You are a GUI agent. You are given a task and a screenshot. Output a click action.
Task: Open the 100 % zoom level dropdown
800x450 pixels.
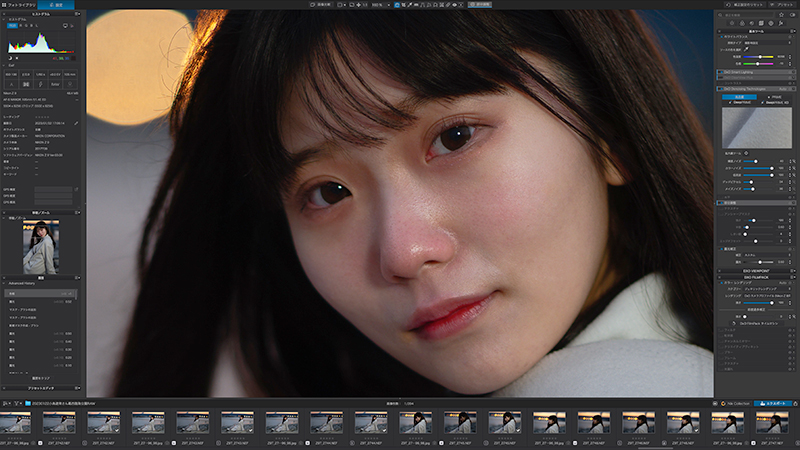point(380,5)
